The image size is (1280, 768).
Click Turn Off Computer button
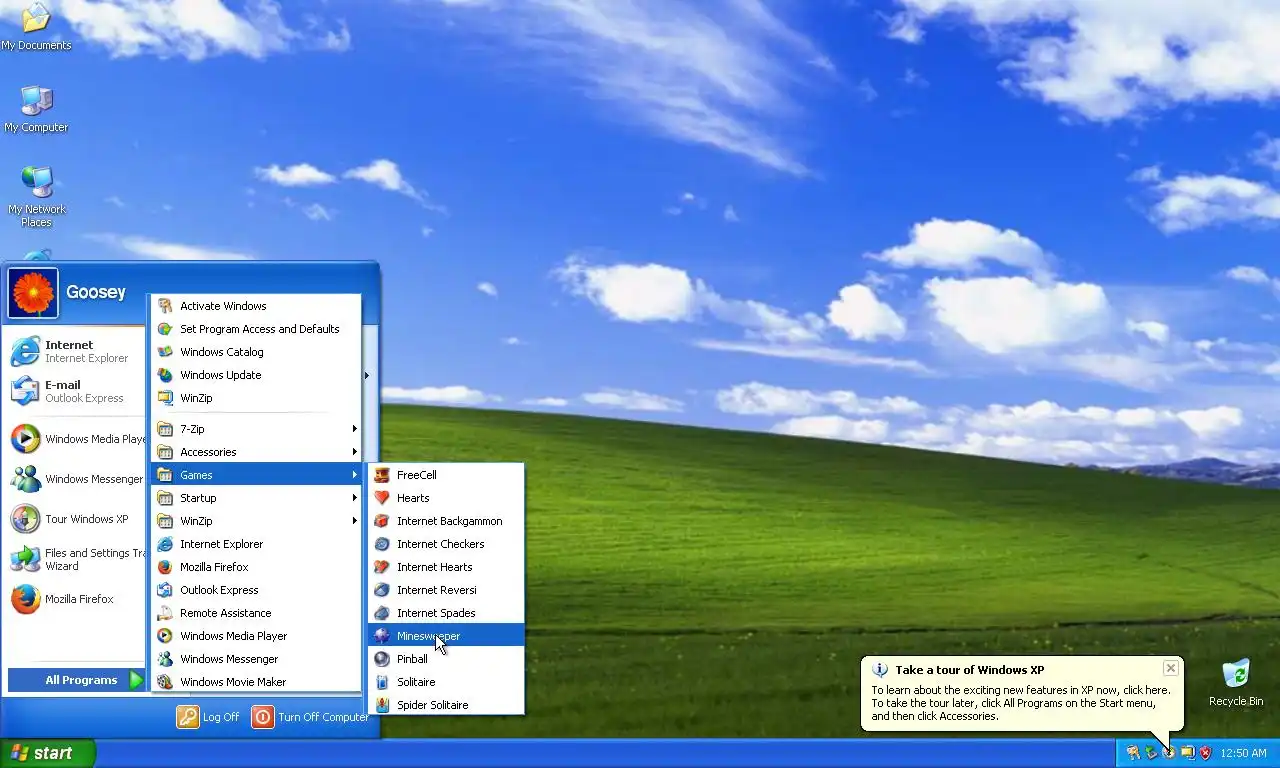point(310,717)
